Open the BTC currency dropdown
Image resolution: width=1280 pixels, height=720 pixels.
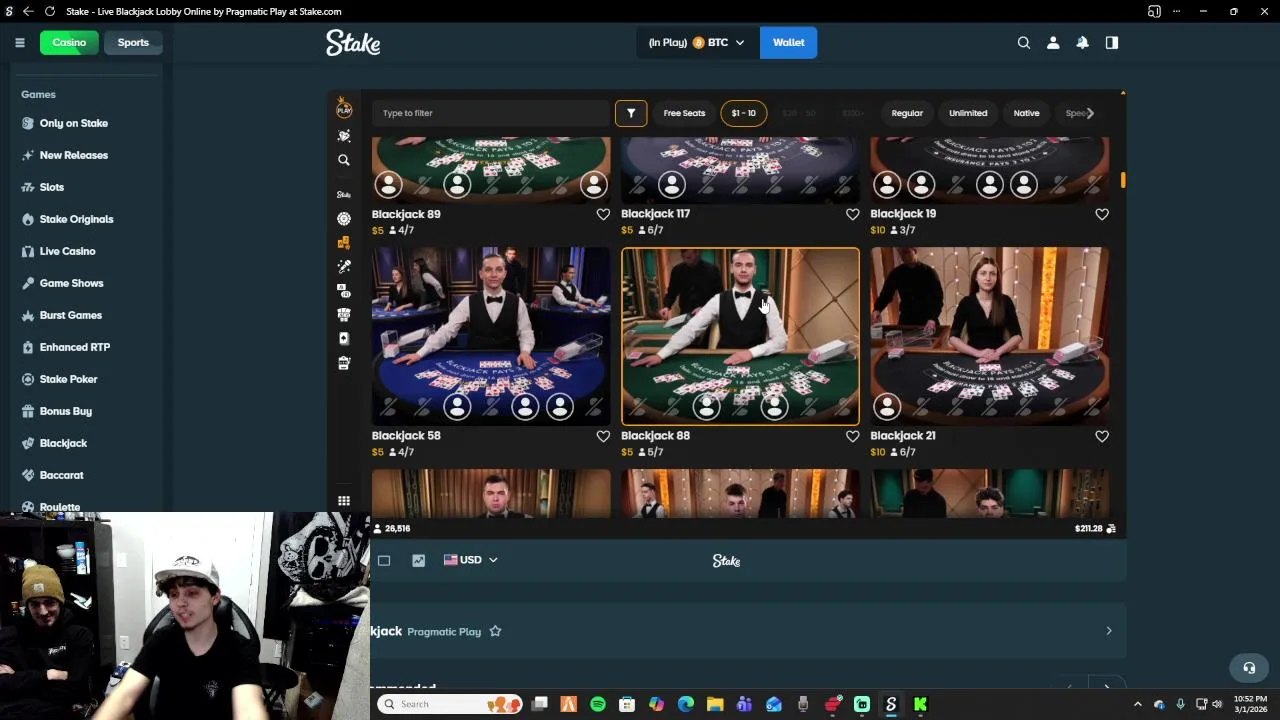point(696,43)
